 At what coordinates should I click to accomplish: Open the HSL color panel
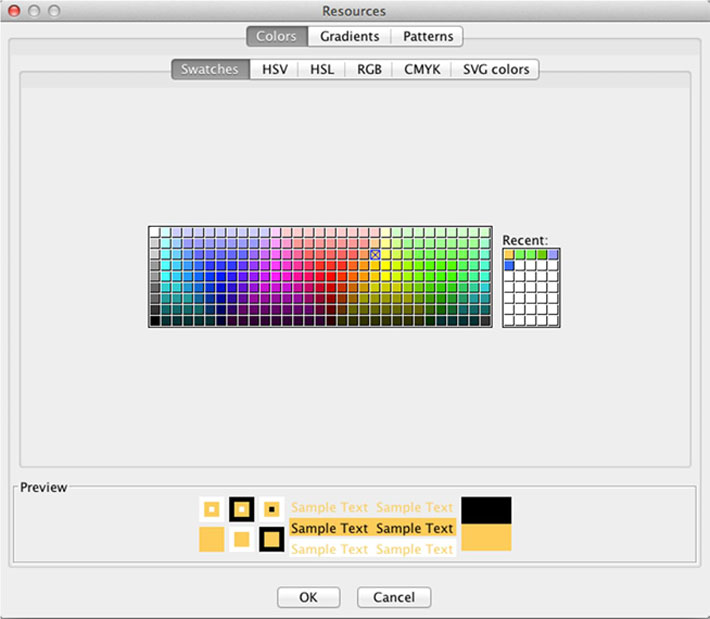coord(322,69)
